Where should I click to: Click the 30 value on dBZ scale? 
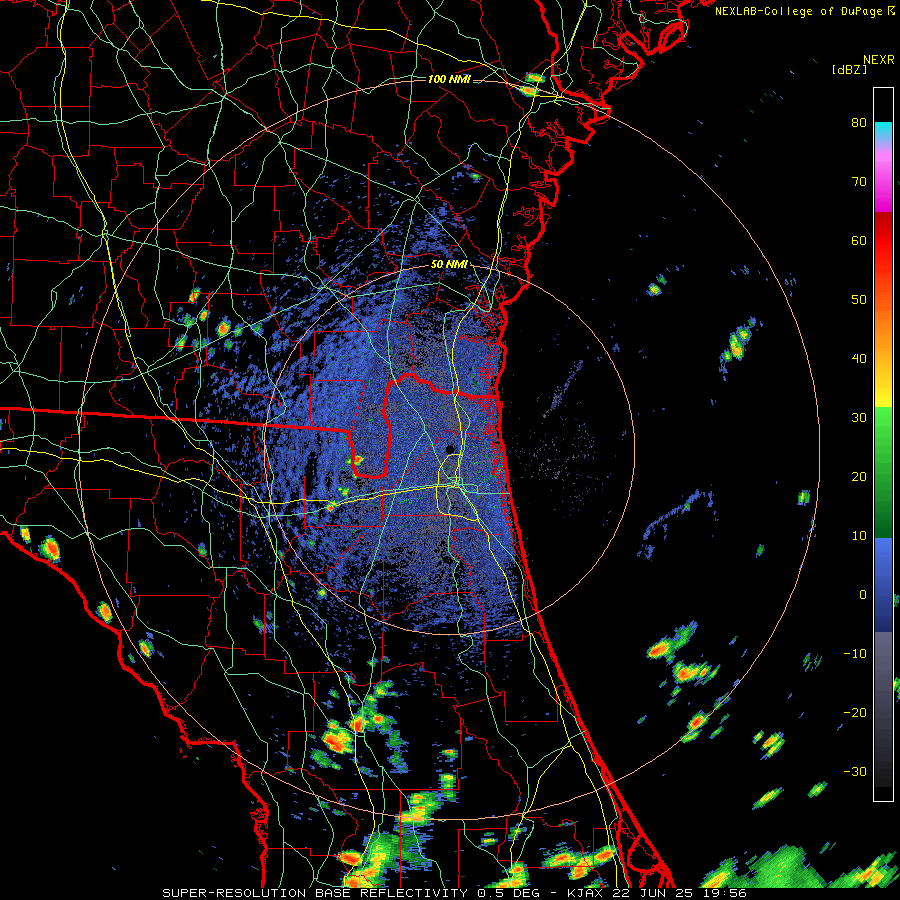859,418
